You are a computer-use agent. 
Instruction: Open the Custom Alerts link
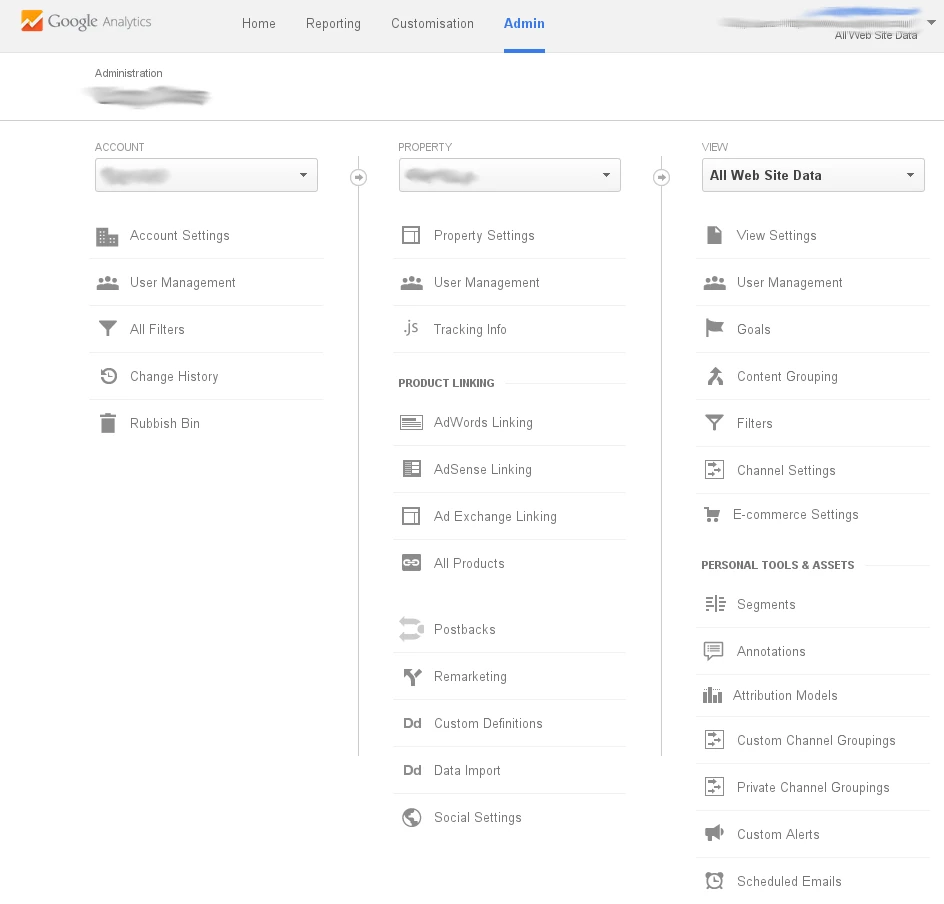[778, 834]
